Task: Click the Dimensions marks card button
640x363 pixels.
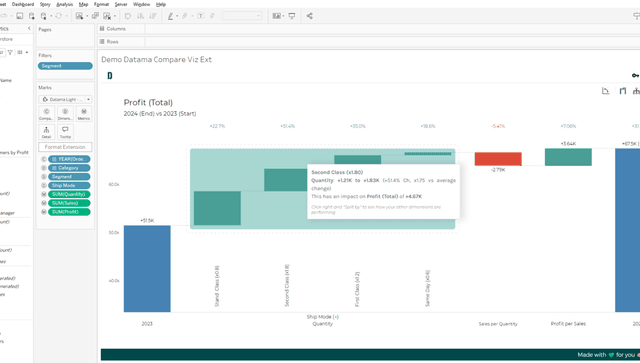Action: pyautogui.click(x=65, y=114)
